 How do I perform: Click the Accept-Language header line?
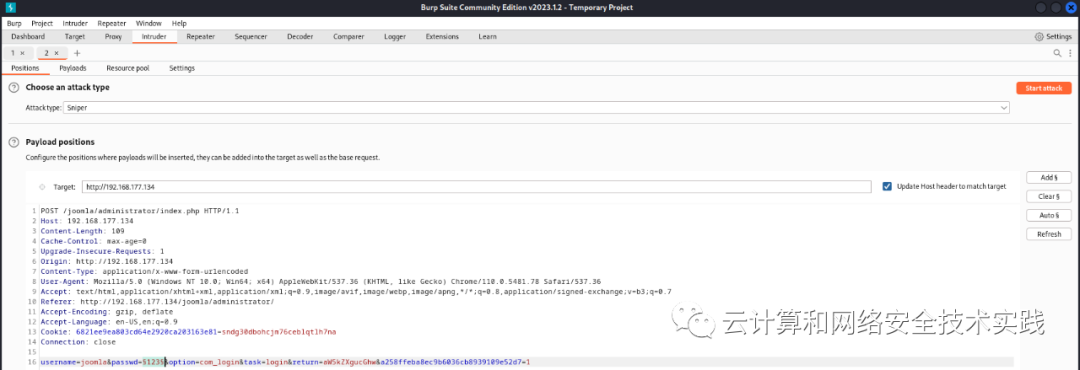click(x=109, y=322)
